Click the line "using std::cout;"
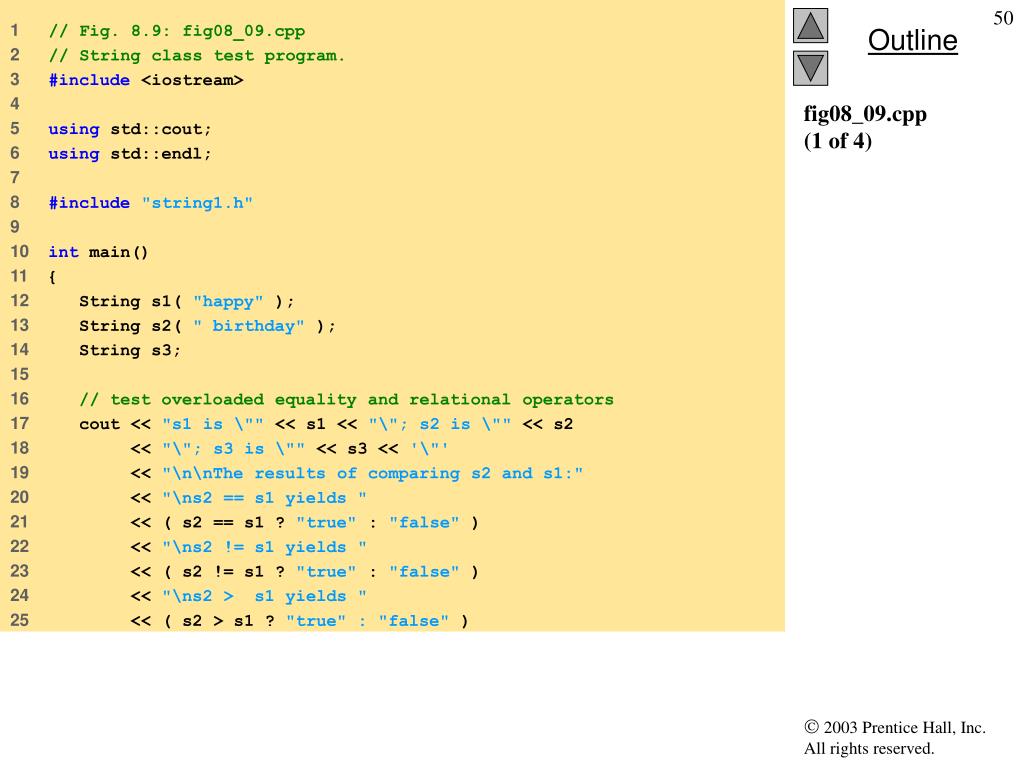Image resolution: width=1024 pixels, height=768 pixels. click(130, 129)
